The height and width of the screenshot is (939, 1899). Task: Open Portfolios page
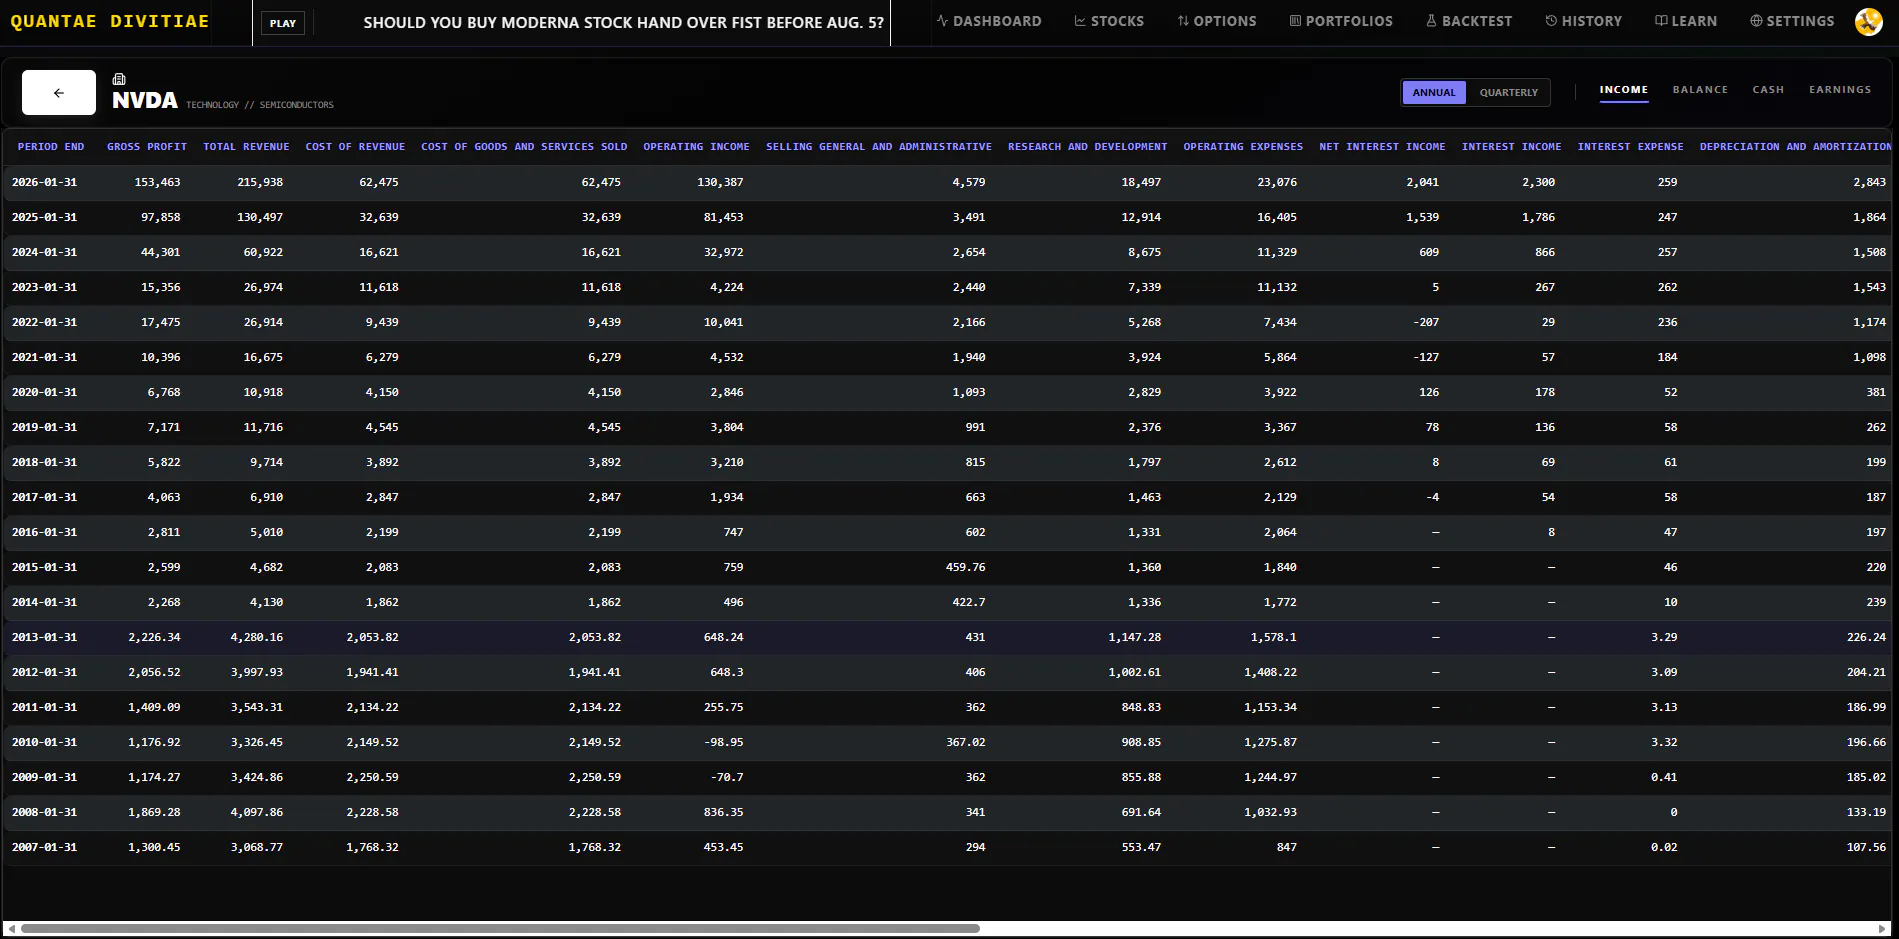[x=1341, y=21]
